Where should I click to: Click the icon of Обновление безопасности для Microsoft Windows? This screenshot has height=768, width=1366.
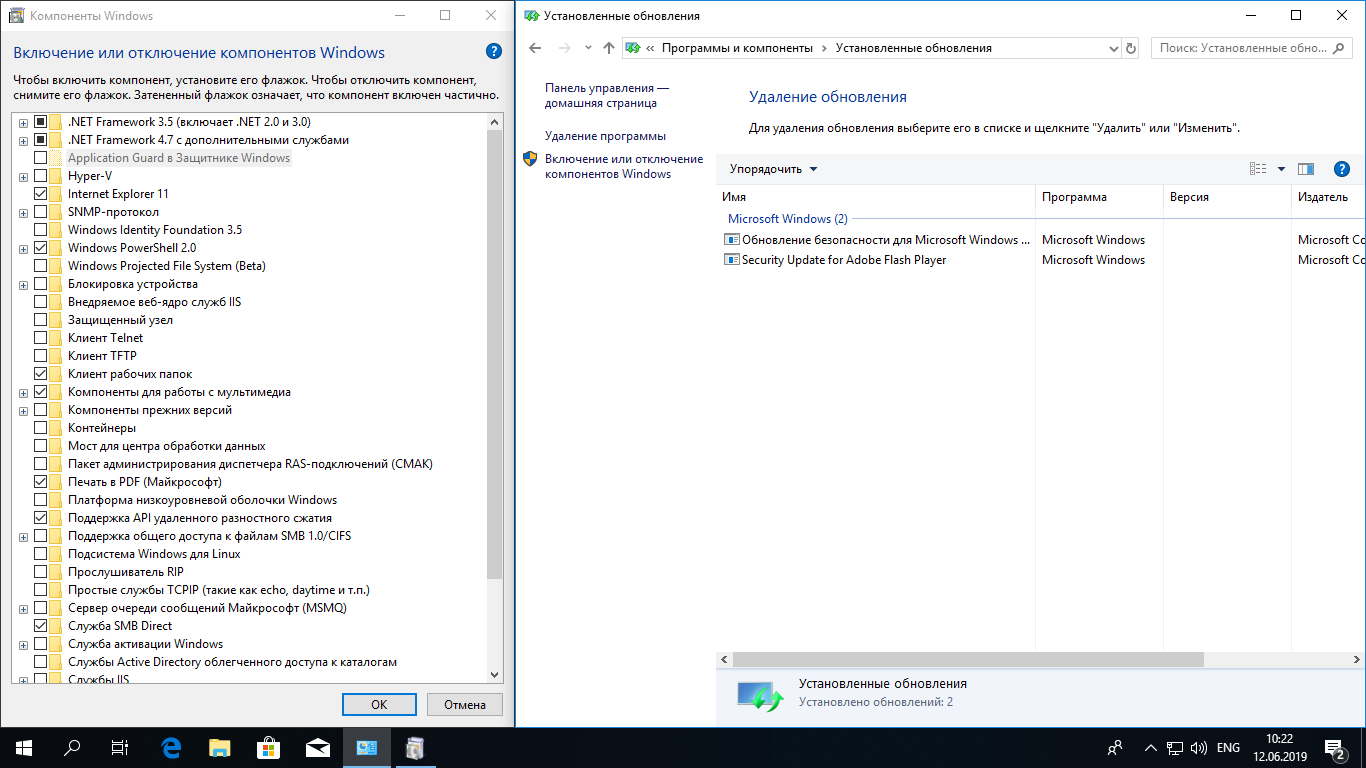point(731,240)
